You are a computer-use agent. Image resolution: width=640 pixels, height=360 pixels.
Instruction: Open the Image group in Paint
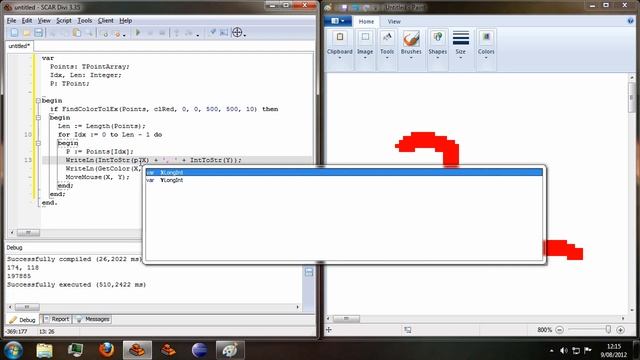tap(365, 44)
